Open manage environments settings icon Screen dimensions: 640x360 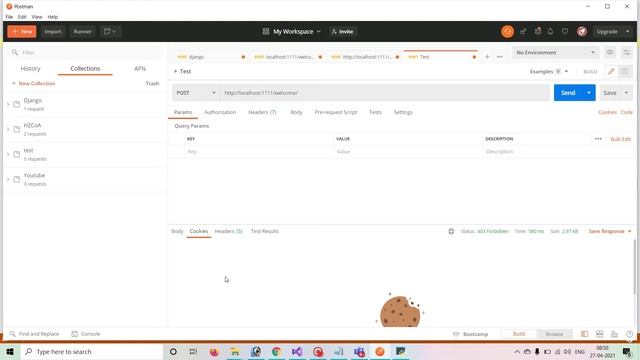(627, 52)
